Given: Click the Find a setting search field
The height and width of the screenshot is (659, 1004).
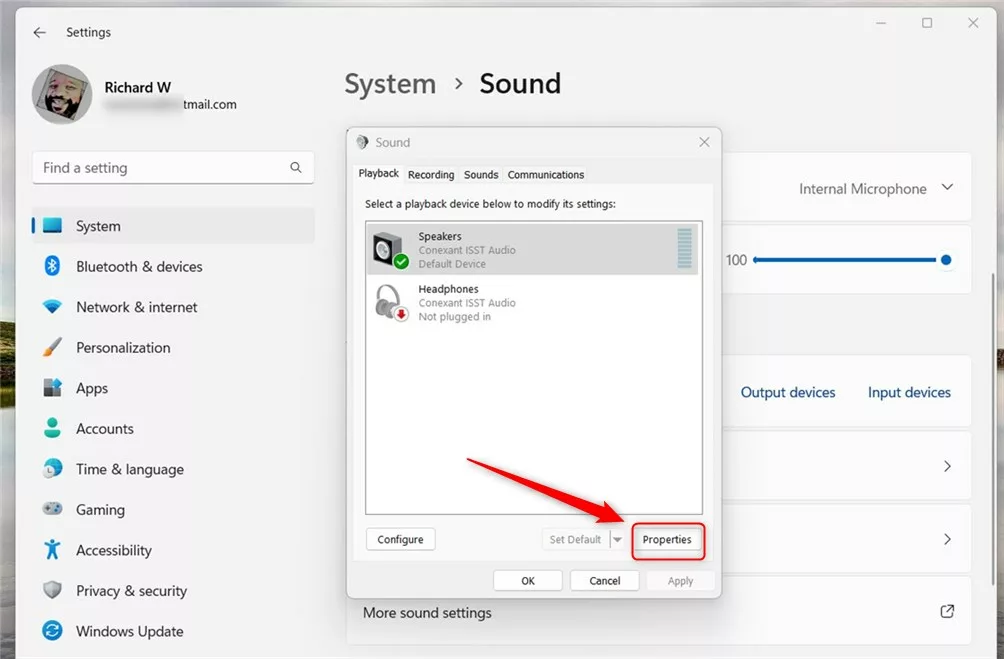Looking at the screenshot, I should coord(160,168).
